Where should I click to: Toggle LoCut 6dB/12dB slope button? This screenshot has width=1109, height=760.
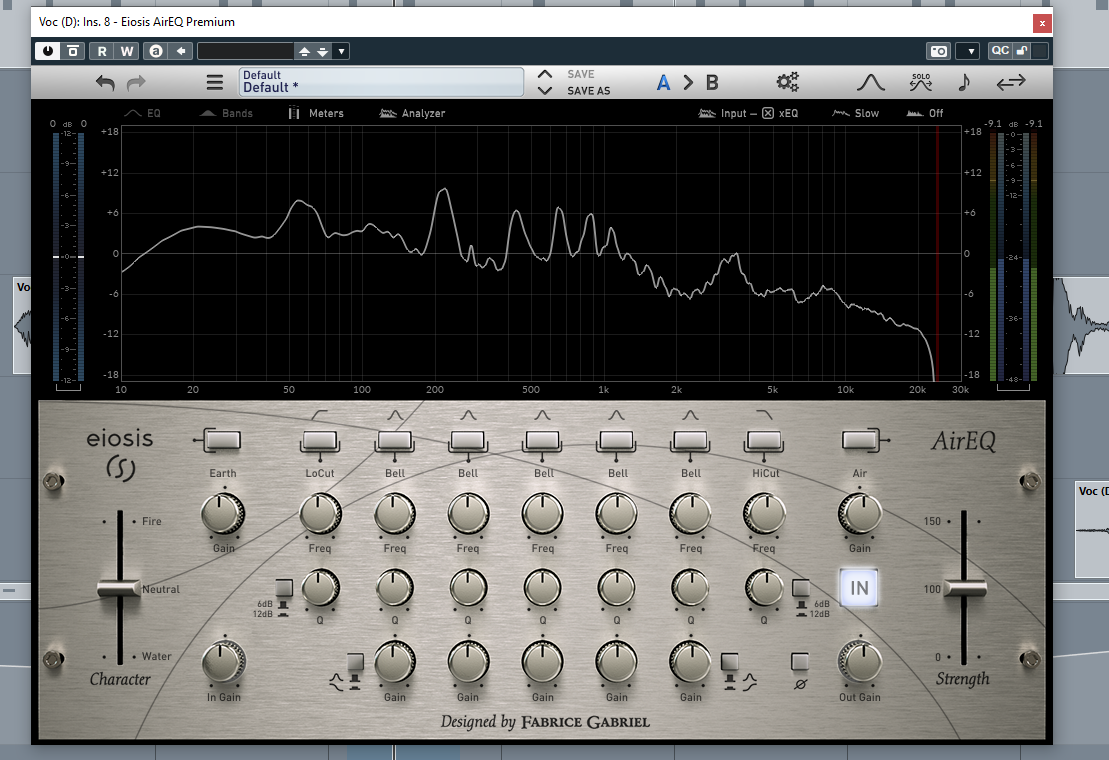coord(284,588)
